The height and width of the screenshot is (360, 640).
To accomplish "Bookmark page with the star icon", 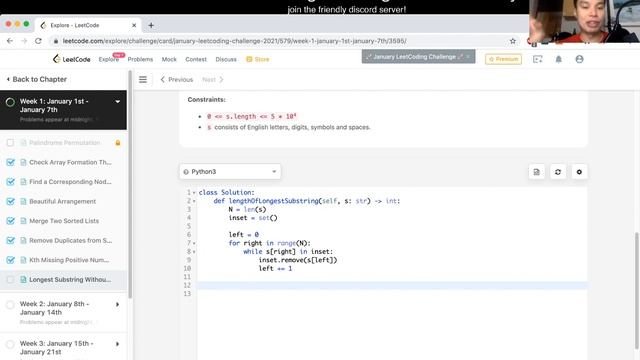I will [x=513, y=41].
